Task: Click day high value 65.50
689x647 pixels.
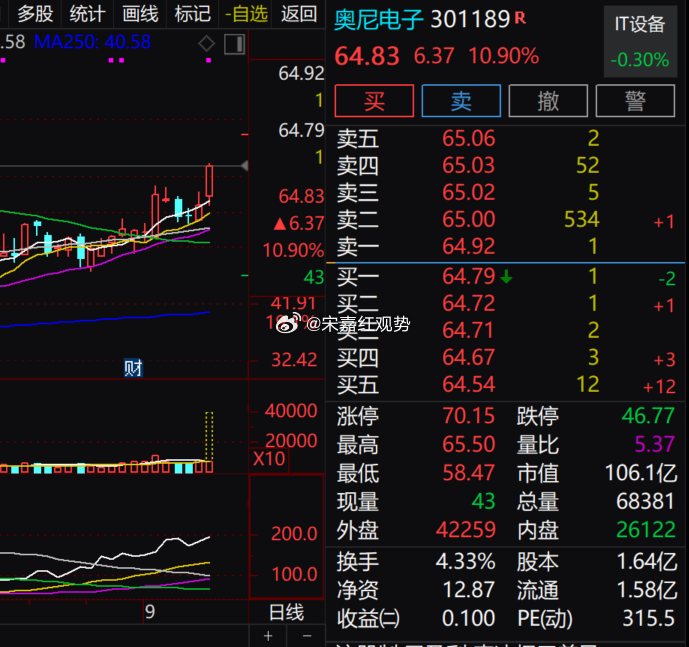Action: (x=468, y=444)
